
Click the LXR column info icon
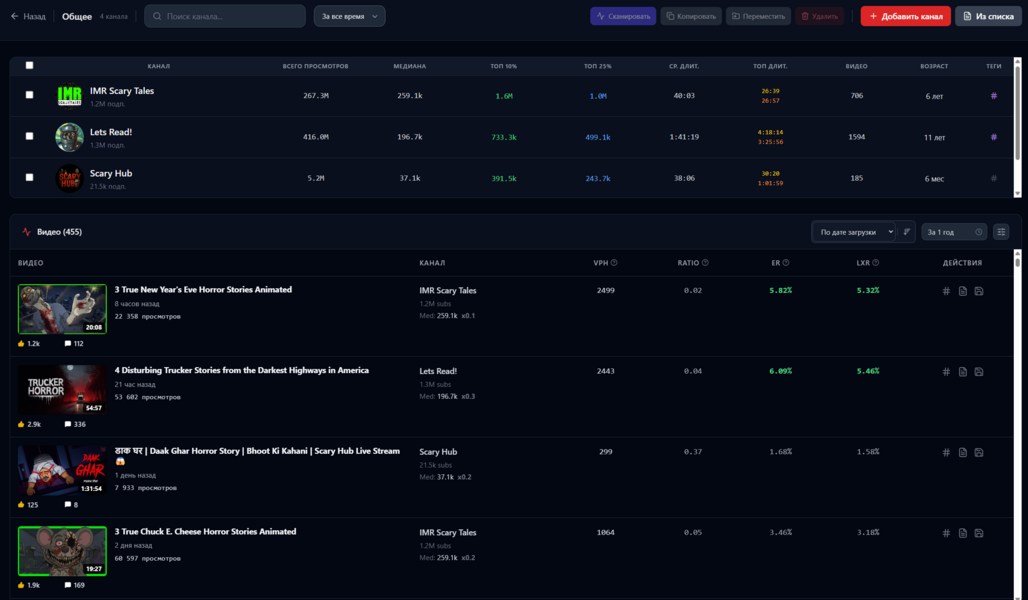coord(876,263)
